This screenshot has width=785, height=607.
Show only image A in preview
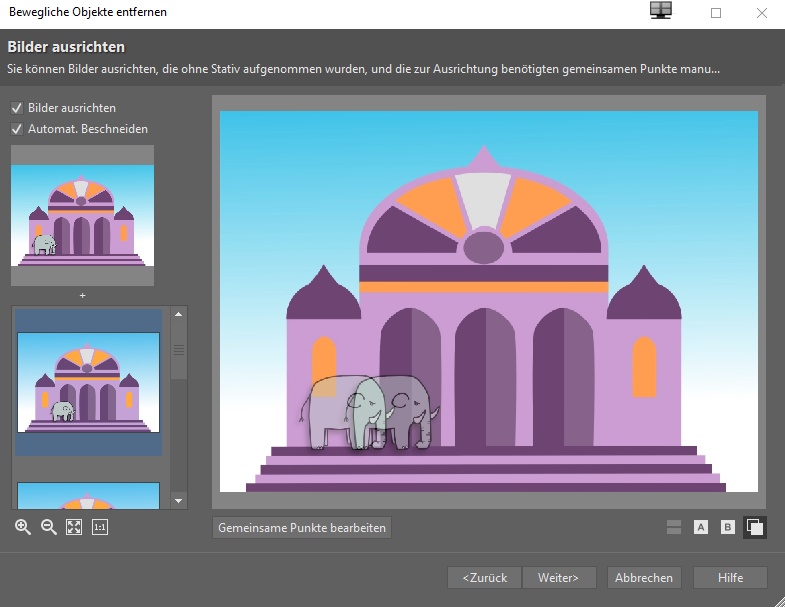tap(701, 527)
